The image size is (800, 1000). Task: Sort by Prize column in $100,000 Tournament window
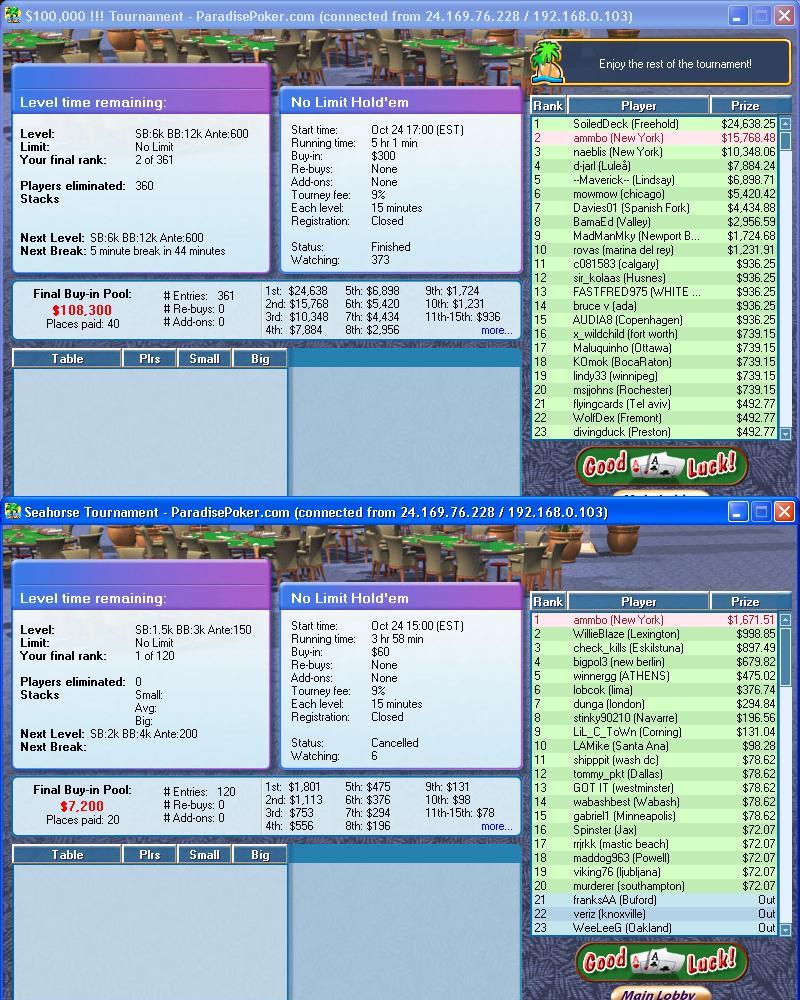click(744, 106)
